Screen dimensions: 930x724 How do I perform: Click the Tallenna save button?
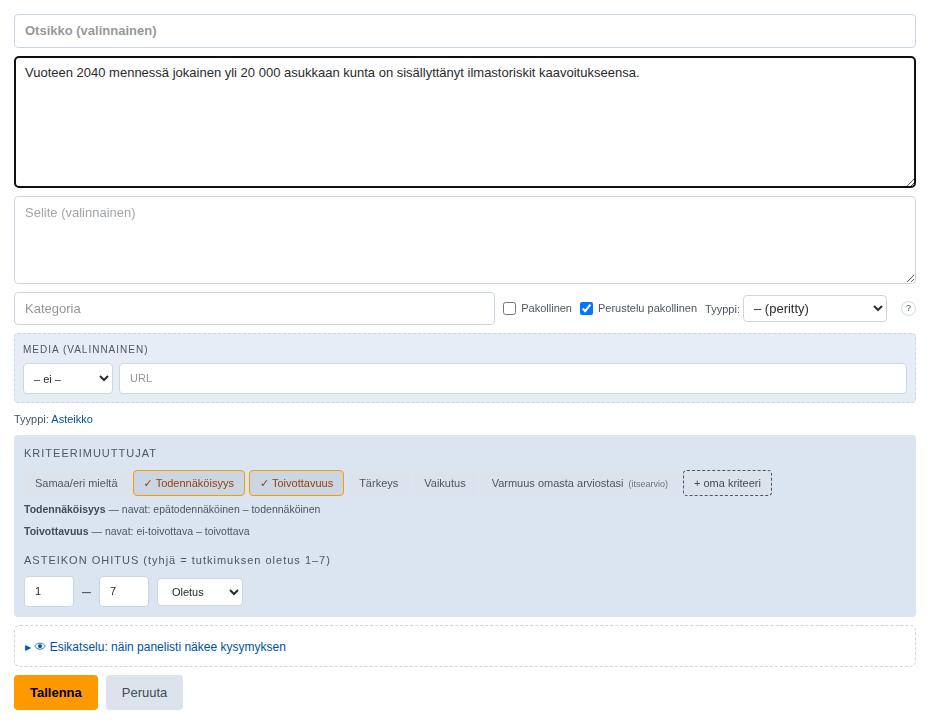[x=56, y=693]
